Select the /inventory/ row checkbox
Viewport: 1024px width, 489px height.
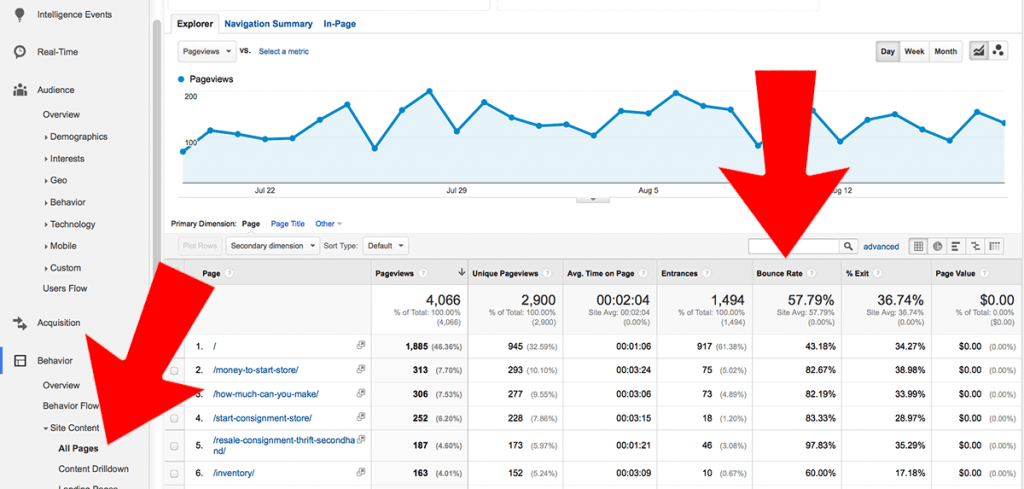pyautogui.click(x=175, y=473)
